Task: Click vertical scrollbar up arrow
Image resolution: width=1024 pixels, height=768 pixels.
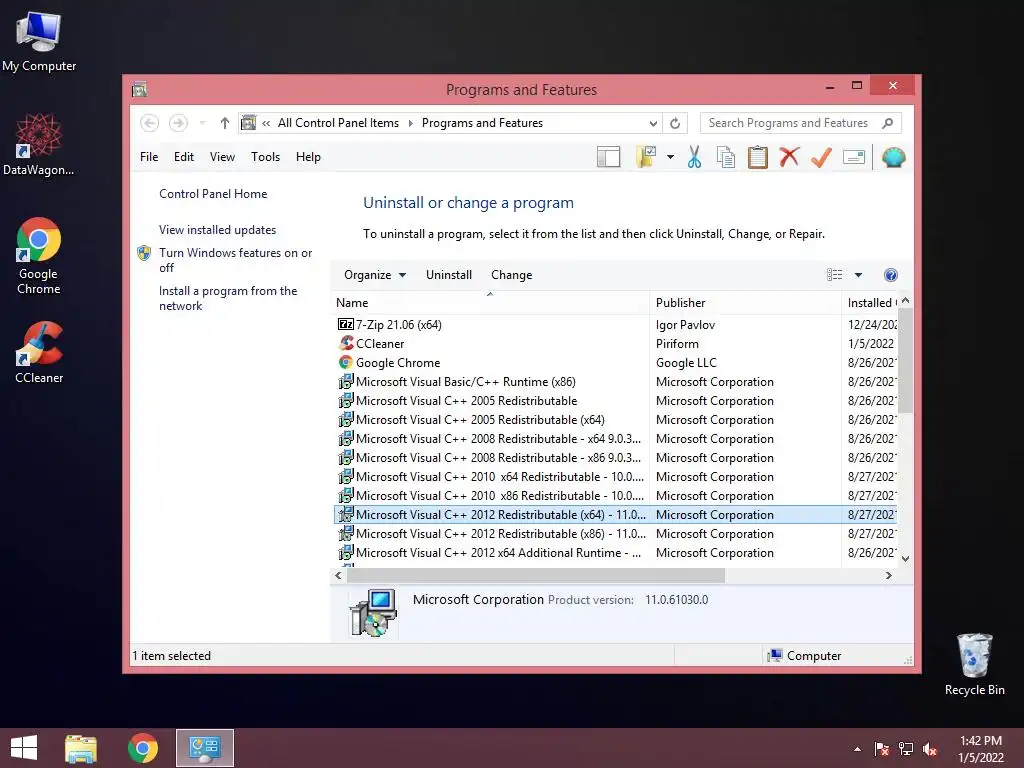Action: [905, 301]
